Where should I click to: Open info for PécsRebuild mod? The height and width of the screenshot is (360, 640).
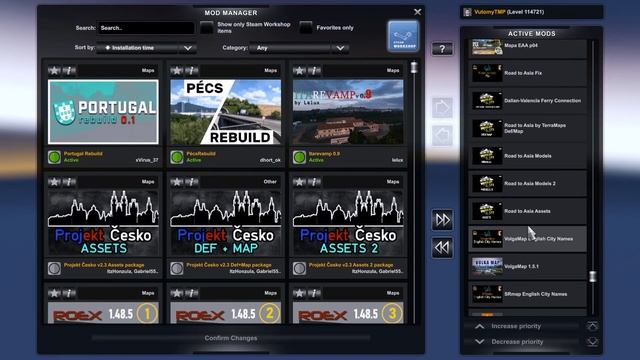[x=192, y=71]
